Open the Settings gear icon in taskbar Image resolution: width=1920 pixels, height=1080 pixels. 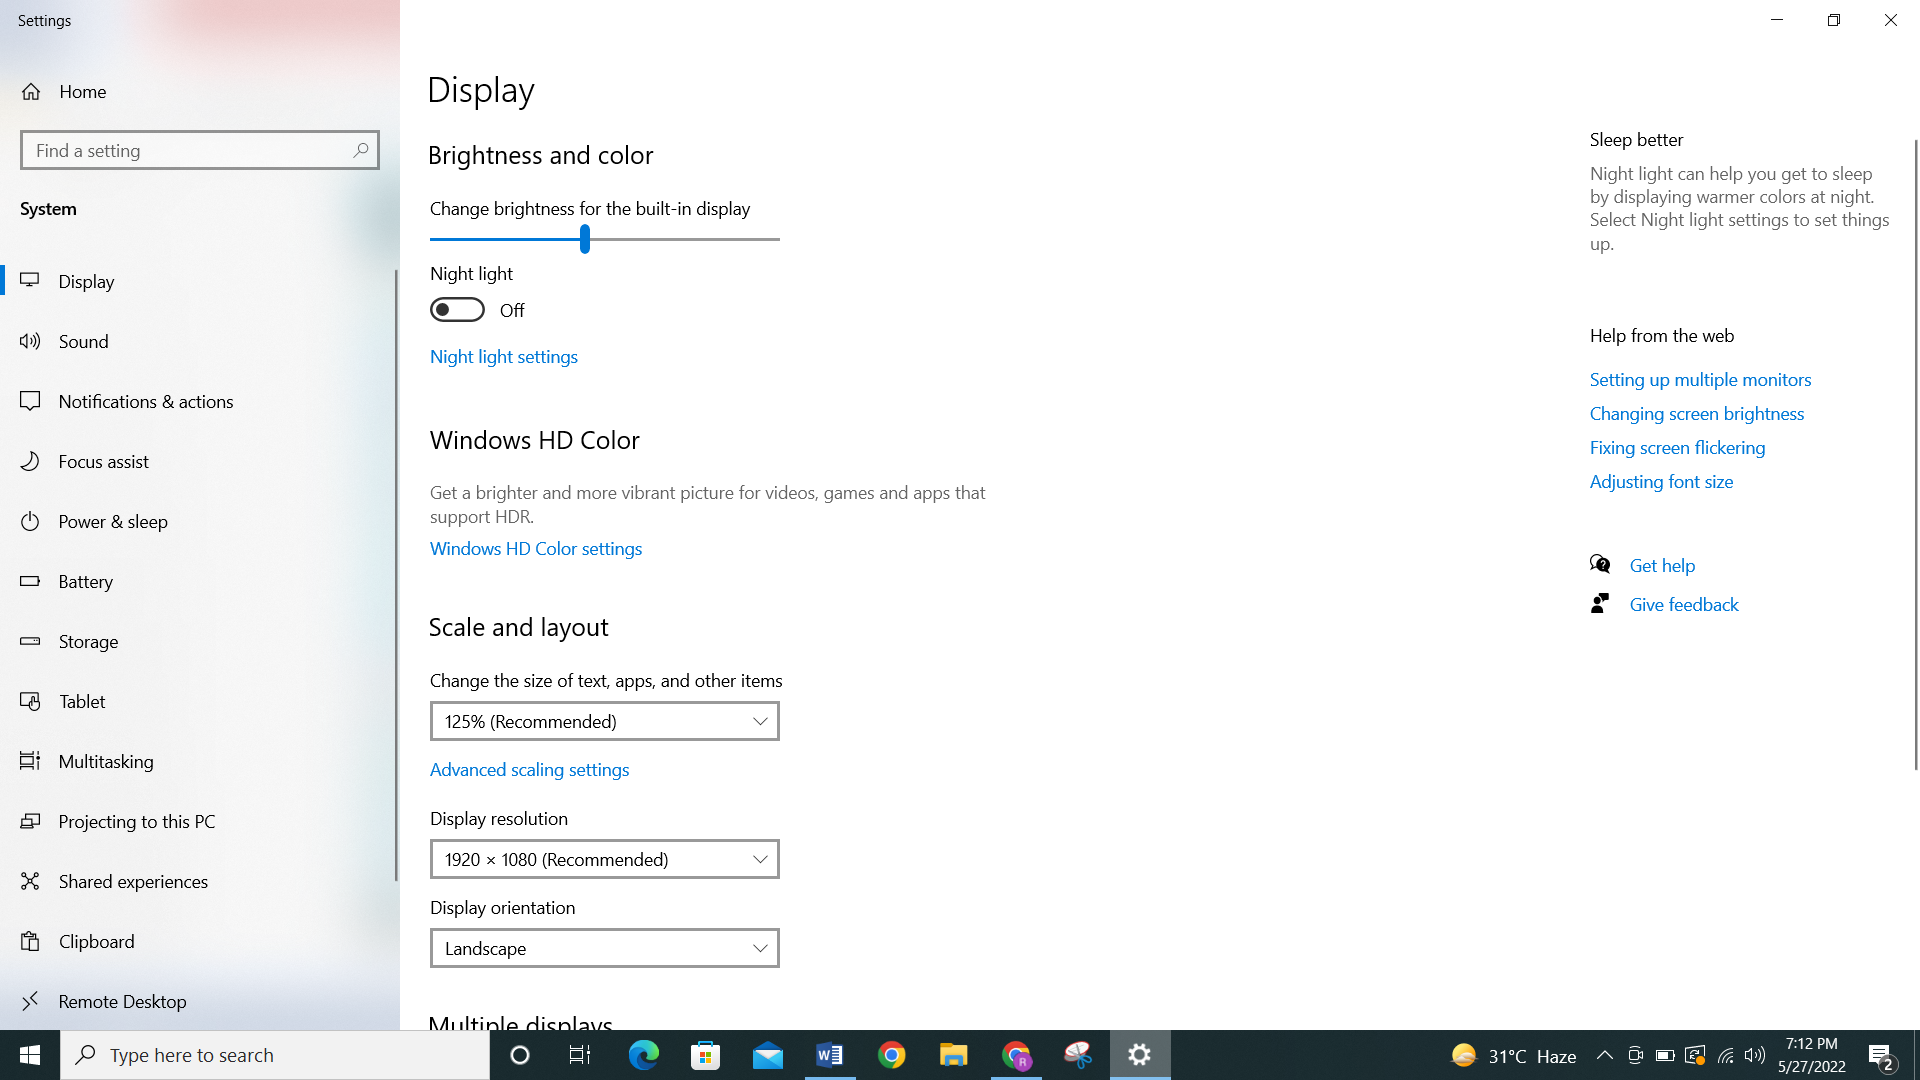[x=1139, y=1054]
